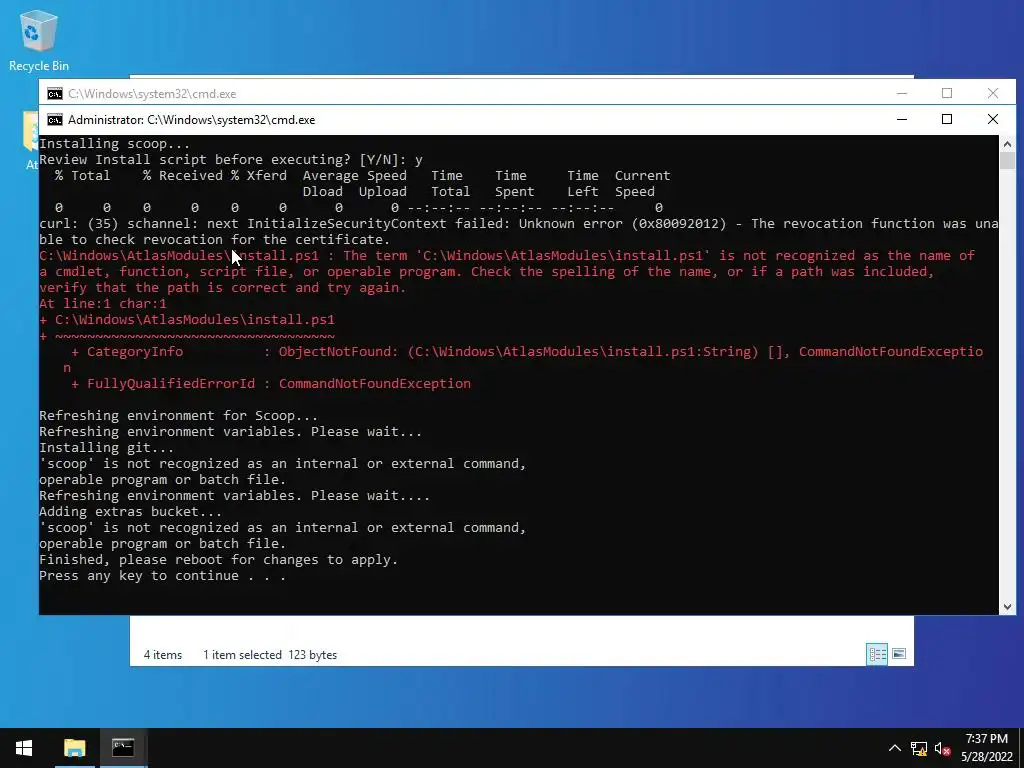Close the Administrator cmd window
1024x768 pixels.
(993, 120)
